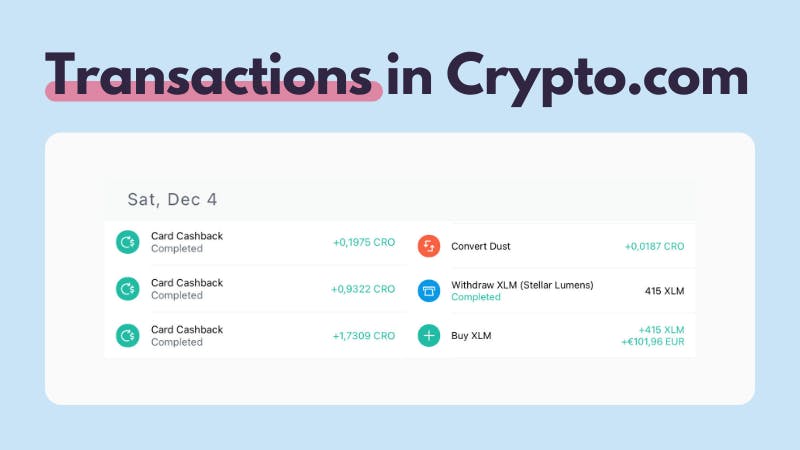800x450 pixels.
Task: Open the Card Cashback +1,7309 CRO entry
Action: coord(256,336)
